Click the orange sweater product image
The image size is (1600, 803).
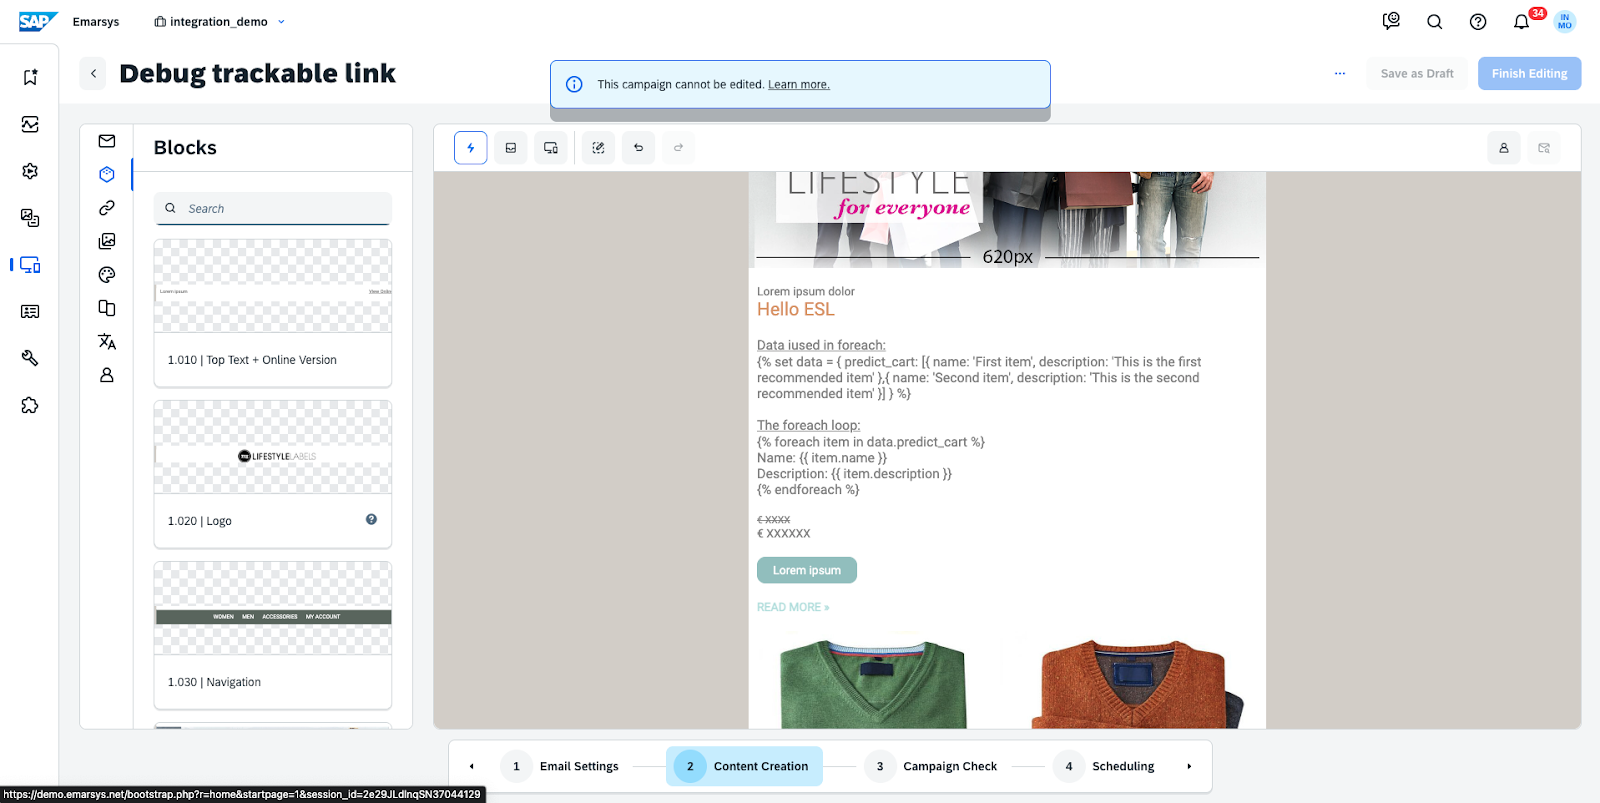[x=1135, y=685]
